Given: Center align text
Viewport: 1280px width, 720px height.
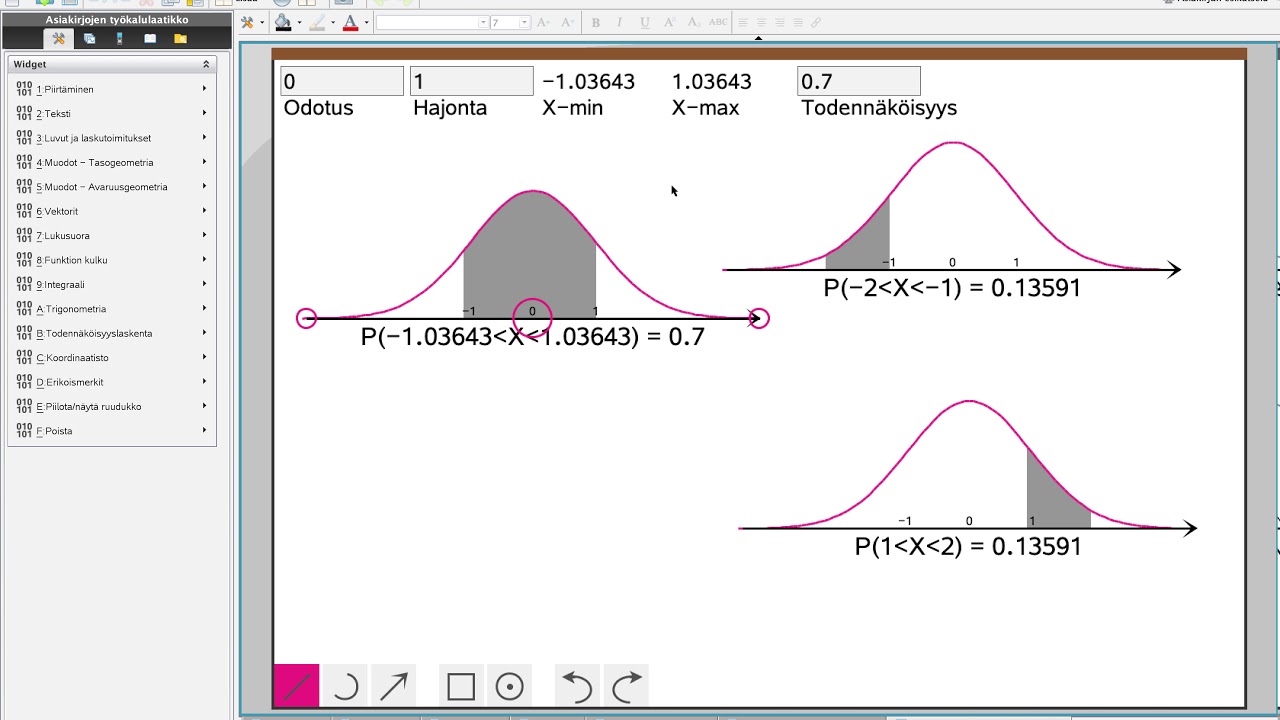Looking at the screenshot, I should [x=762, y=22].
